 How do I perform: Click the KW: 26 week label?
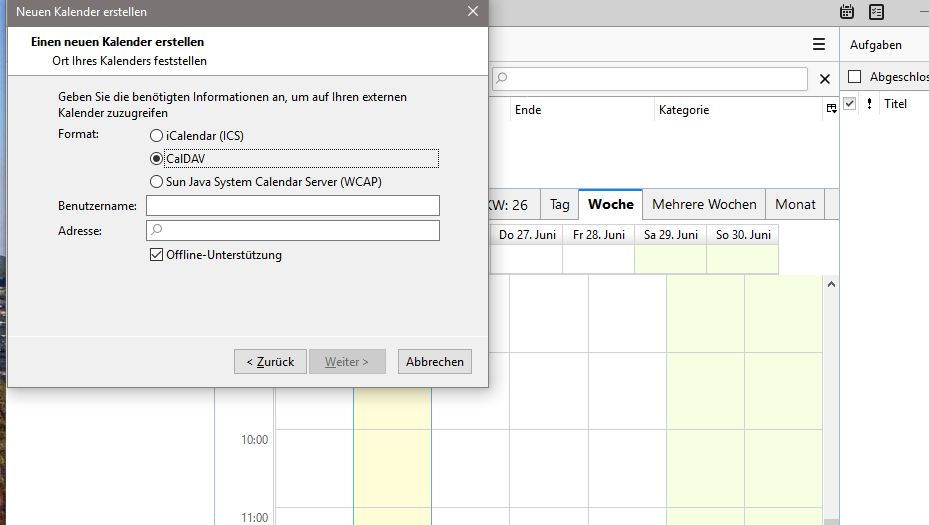507,205
